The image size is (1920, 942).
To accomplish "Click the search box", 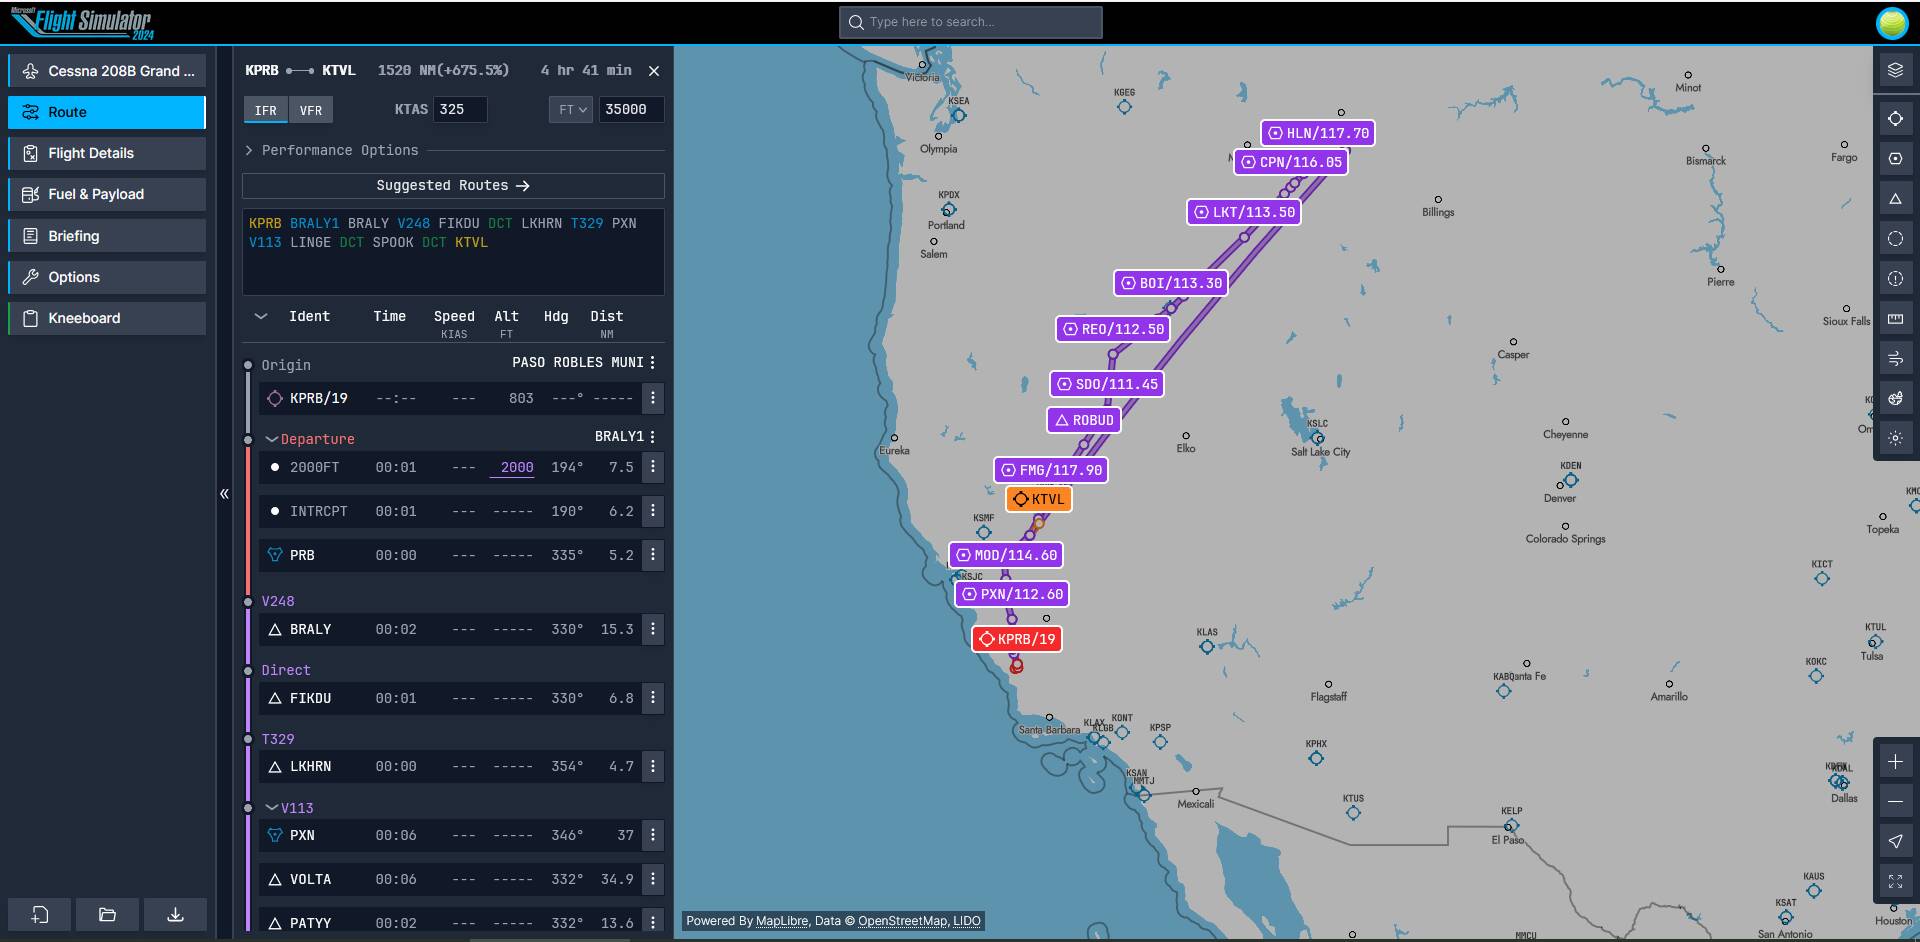I will click(970, 22).
